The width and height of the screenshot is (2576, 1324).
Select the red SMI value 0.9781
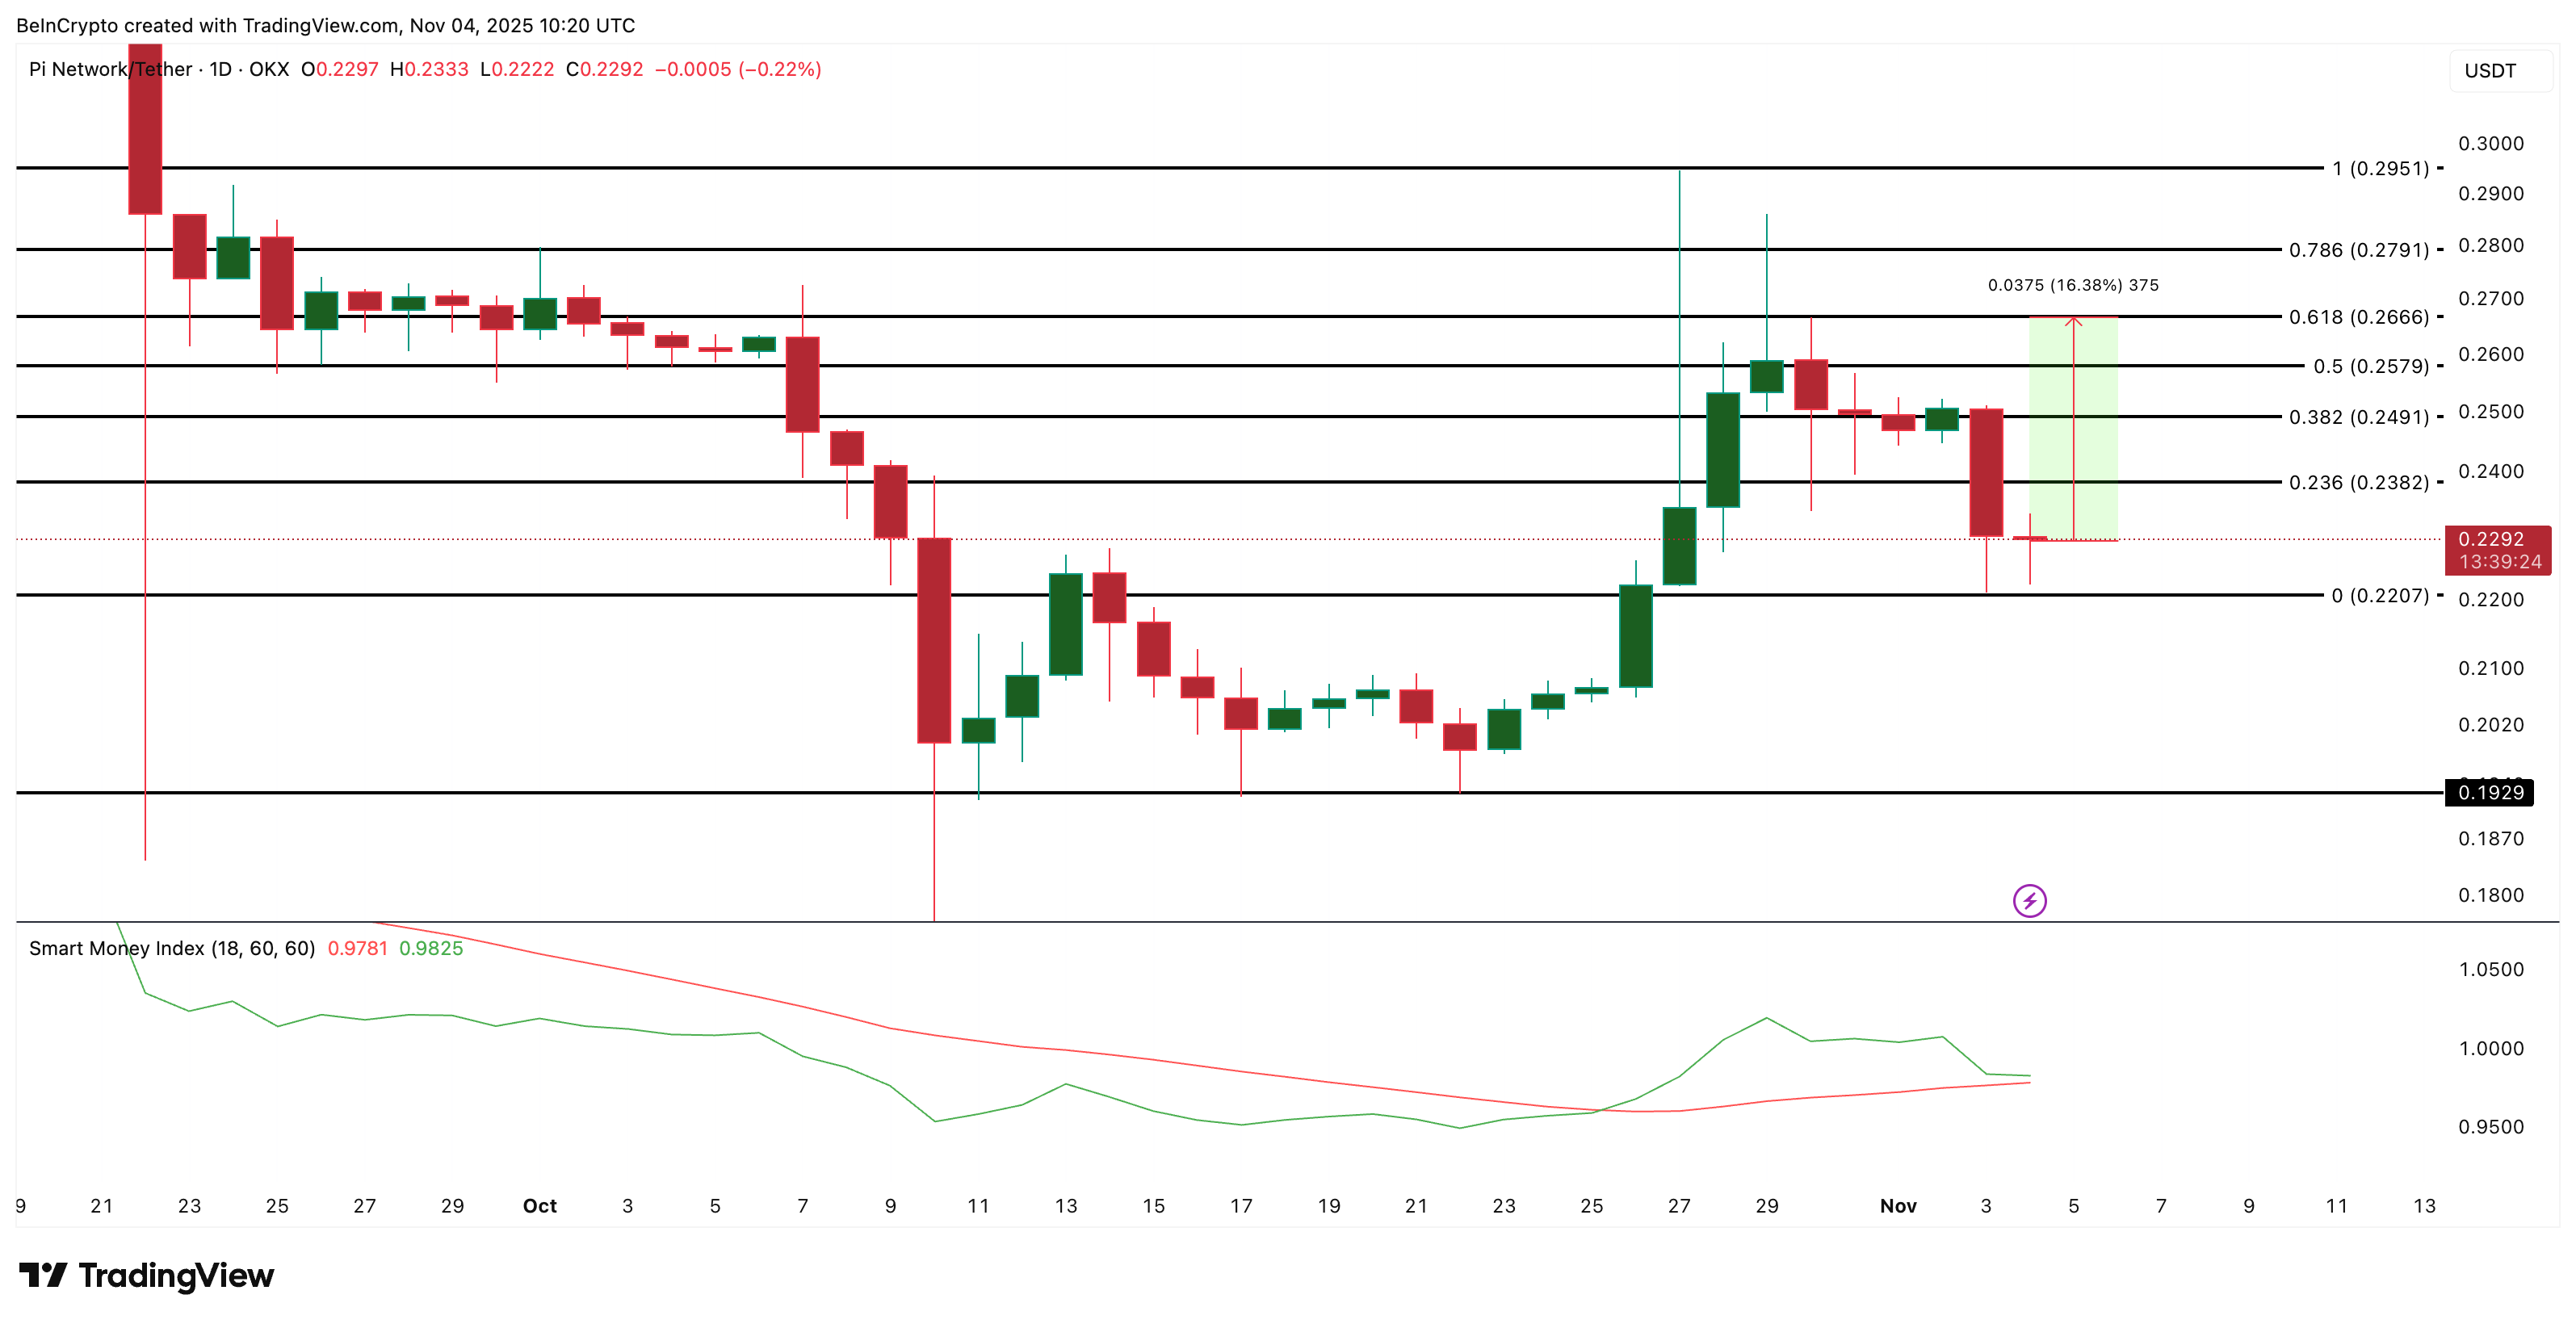[x=355, y=948]
